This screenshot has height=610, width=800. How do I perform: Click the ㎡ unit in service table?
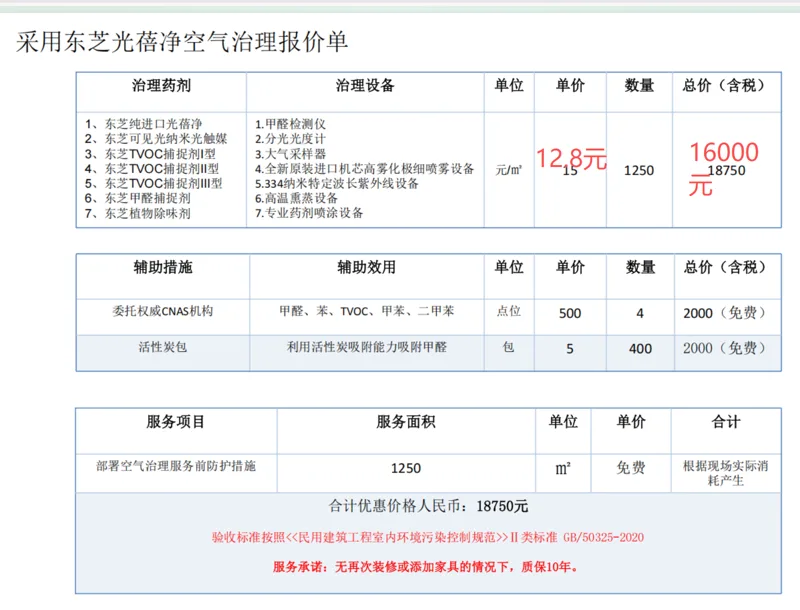click(x=563, y=468)
